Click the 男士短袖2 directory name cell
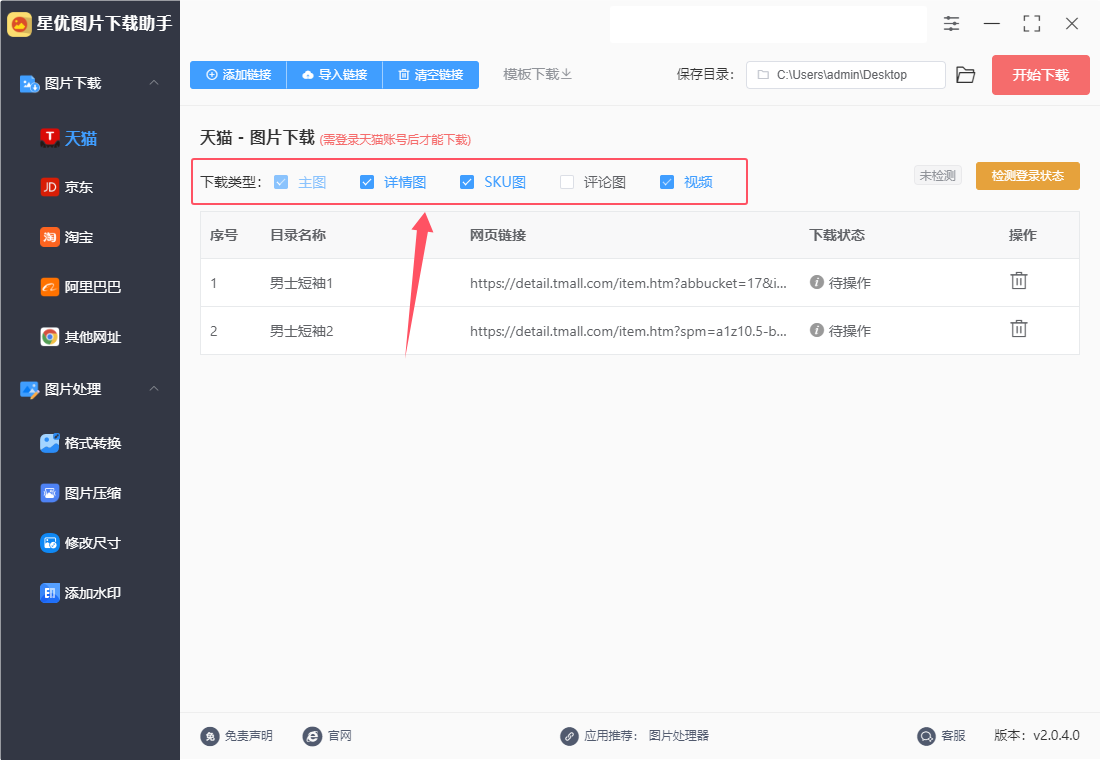Image resolution: width=1100 pixels, height=760 pixels. 302,331
